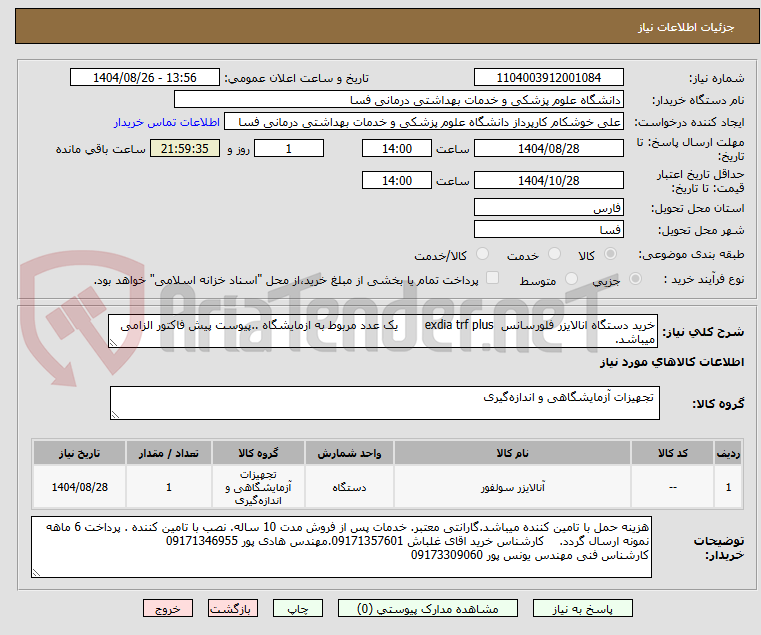Click the resize grip of گروه کالا box
This screenshot has height=635, width=761.
pos(116,415)
